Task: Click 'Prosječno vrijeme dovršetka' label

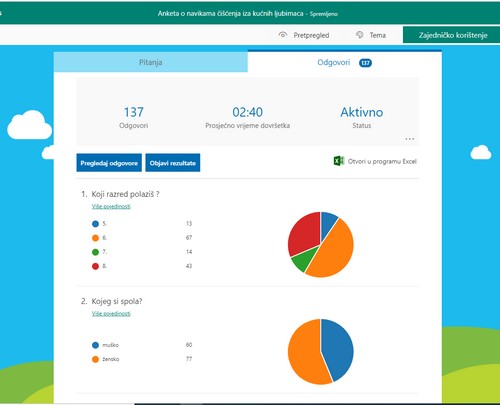Action: 247,126
